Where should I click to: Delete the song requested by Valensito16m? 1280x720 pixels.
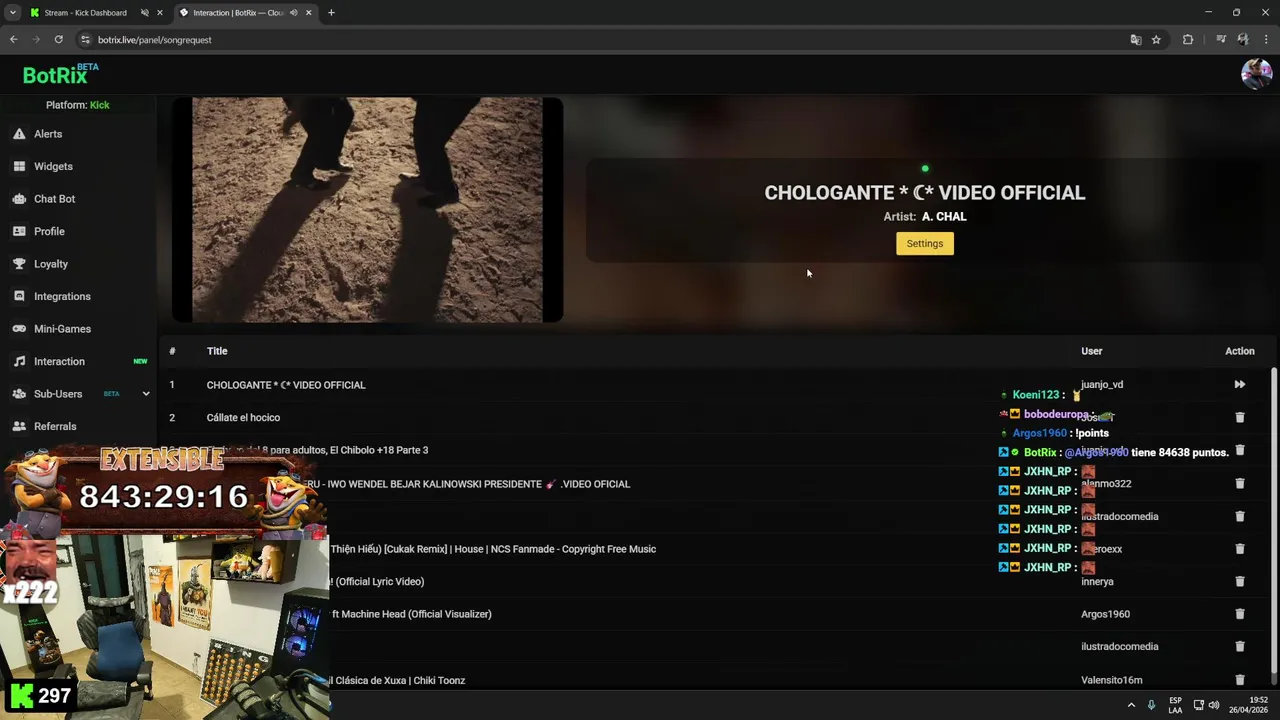click(x=1239, y=680)
